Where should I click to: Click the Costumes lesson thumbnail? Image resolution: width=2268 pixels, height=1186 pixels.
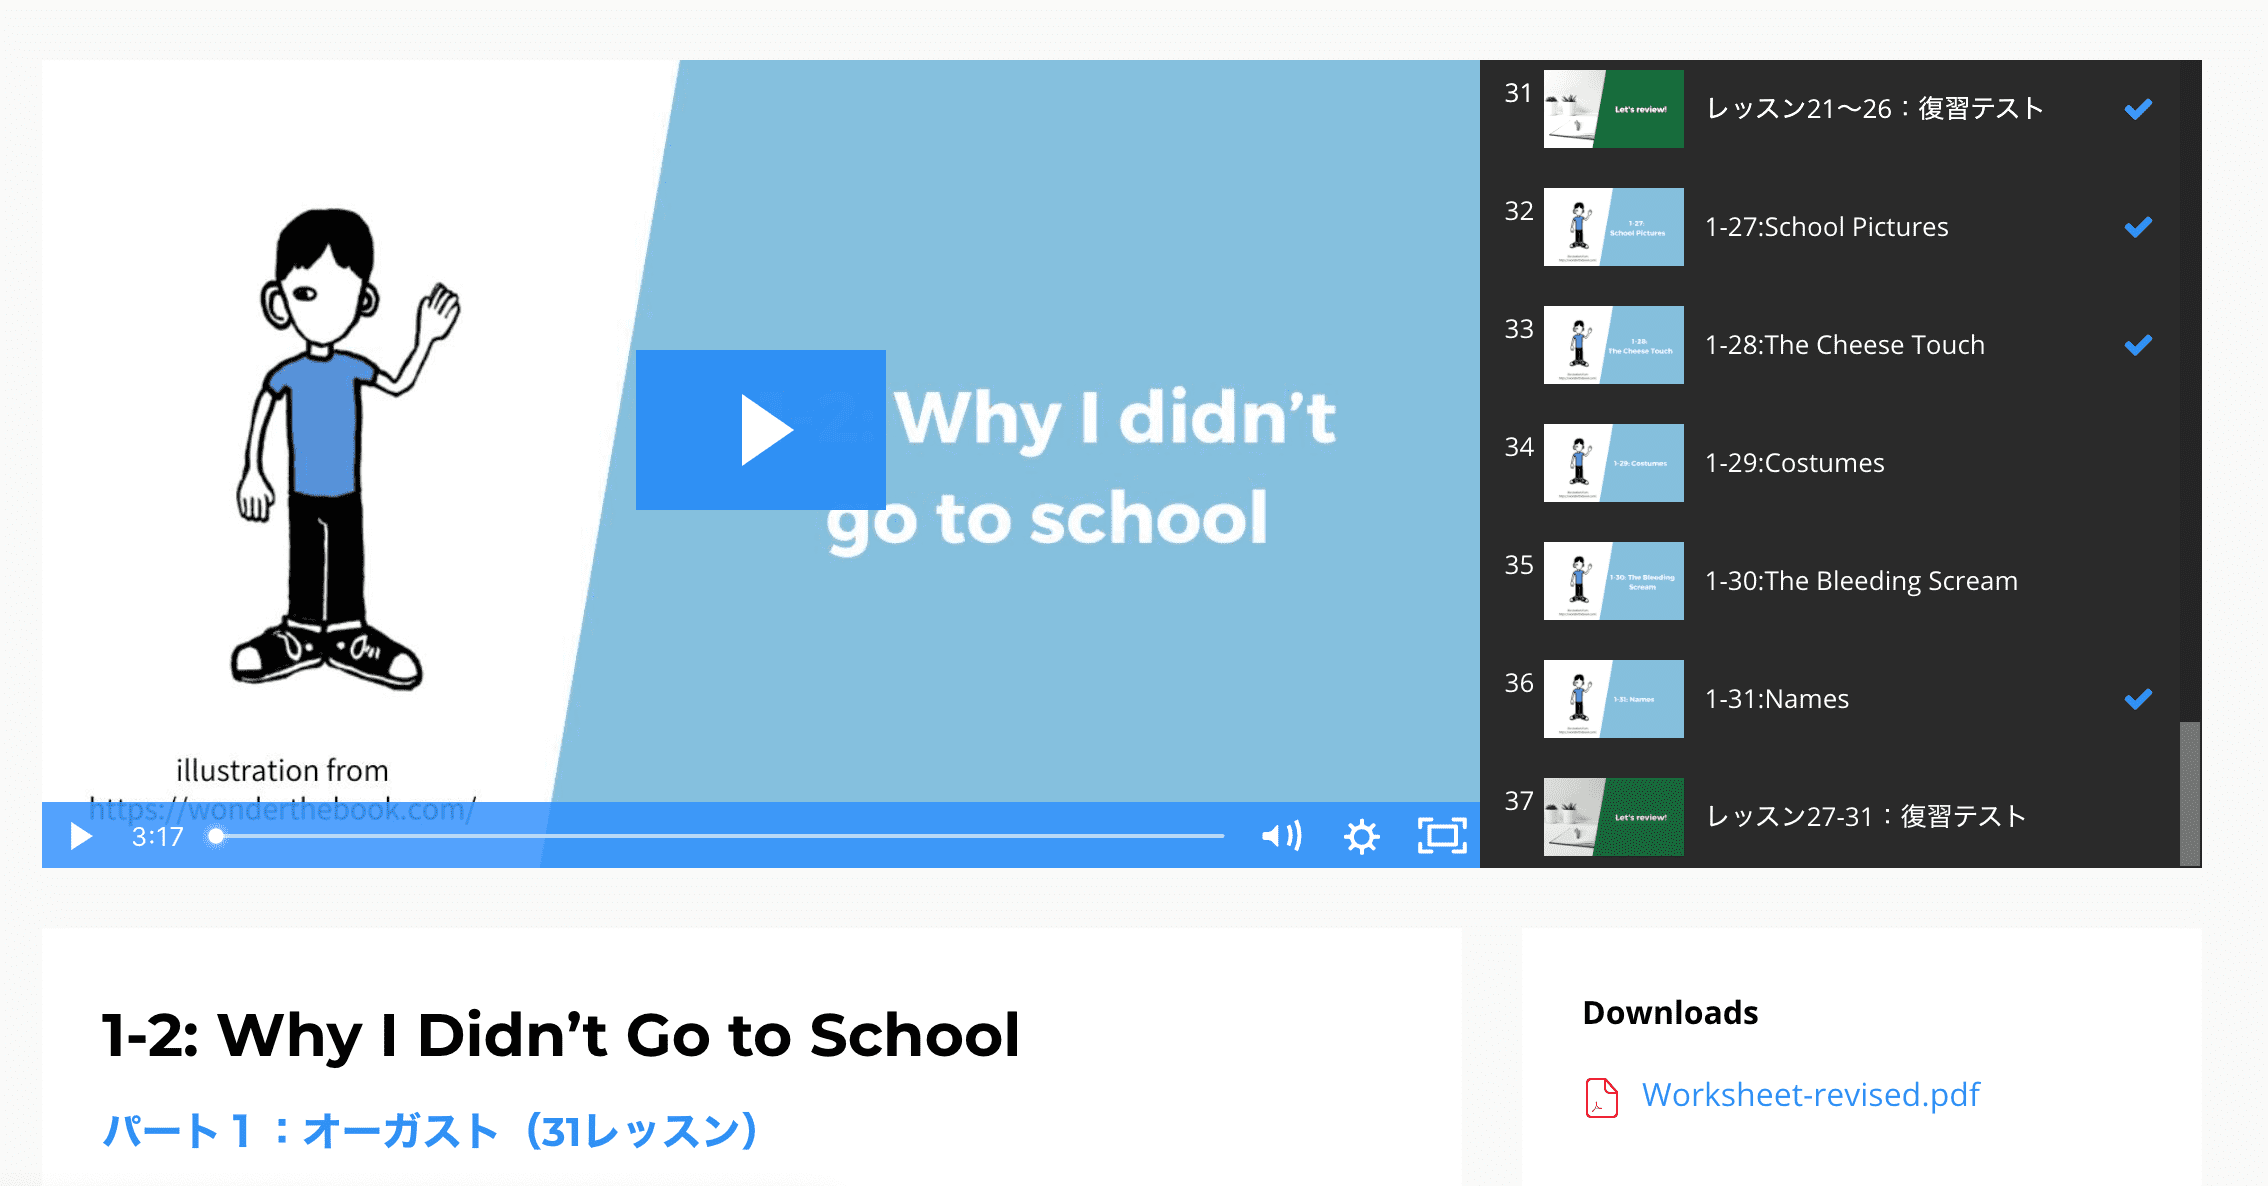point(1613,463)
